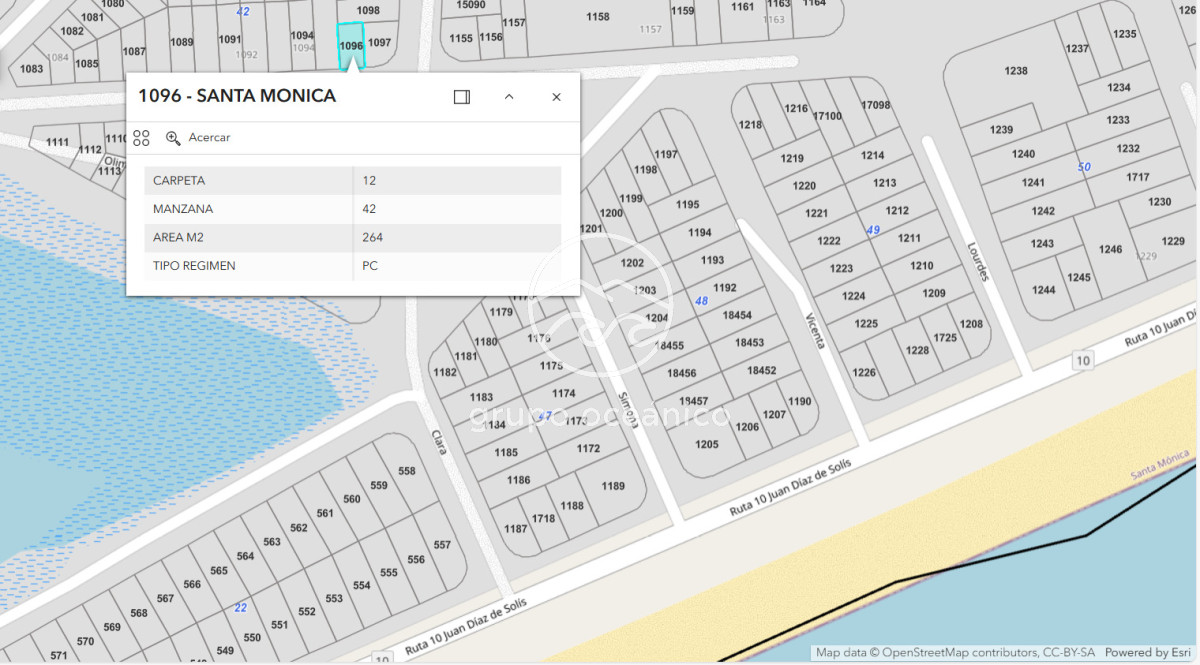
Task: Select parcel 557 on the map
Action: 442,545
